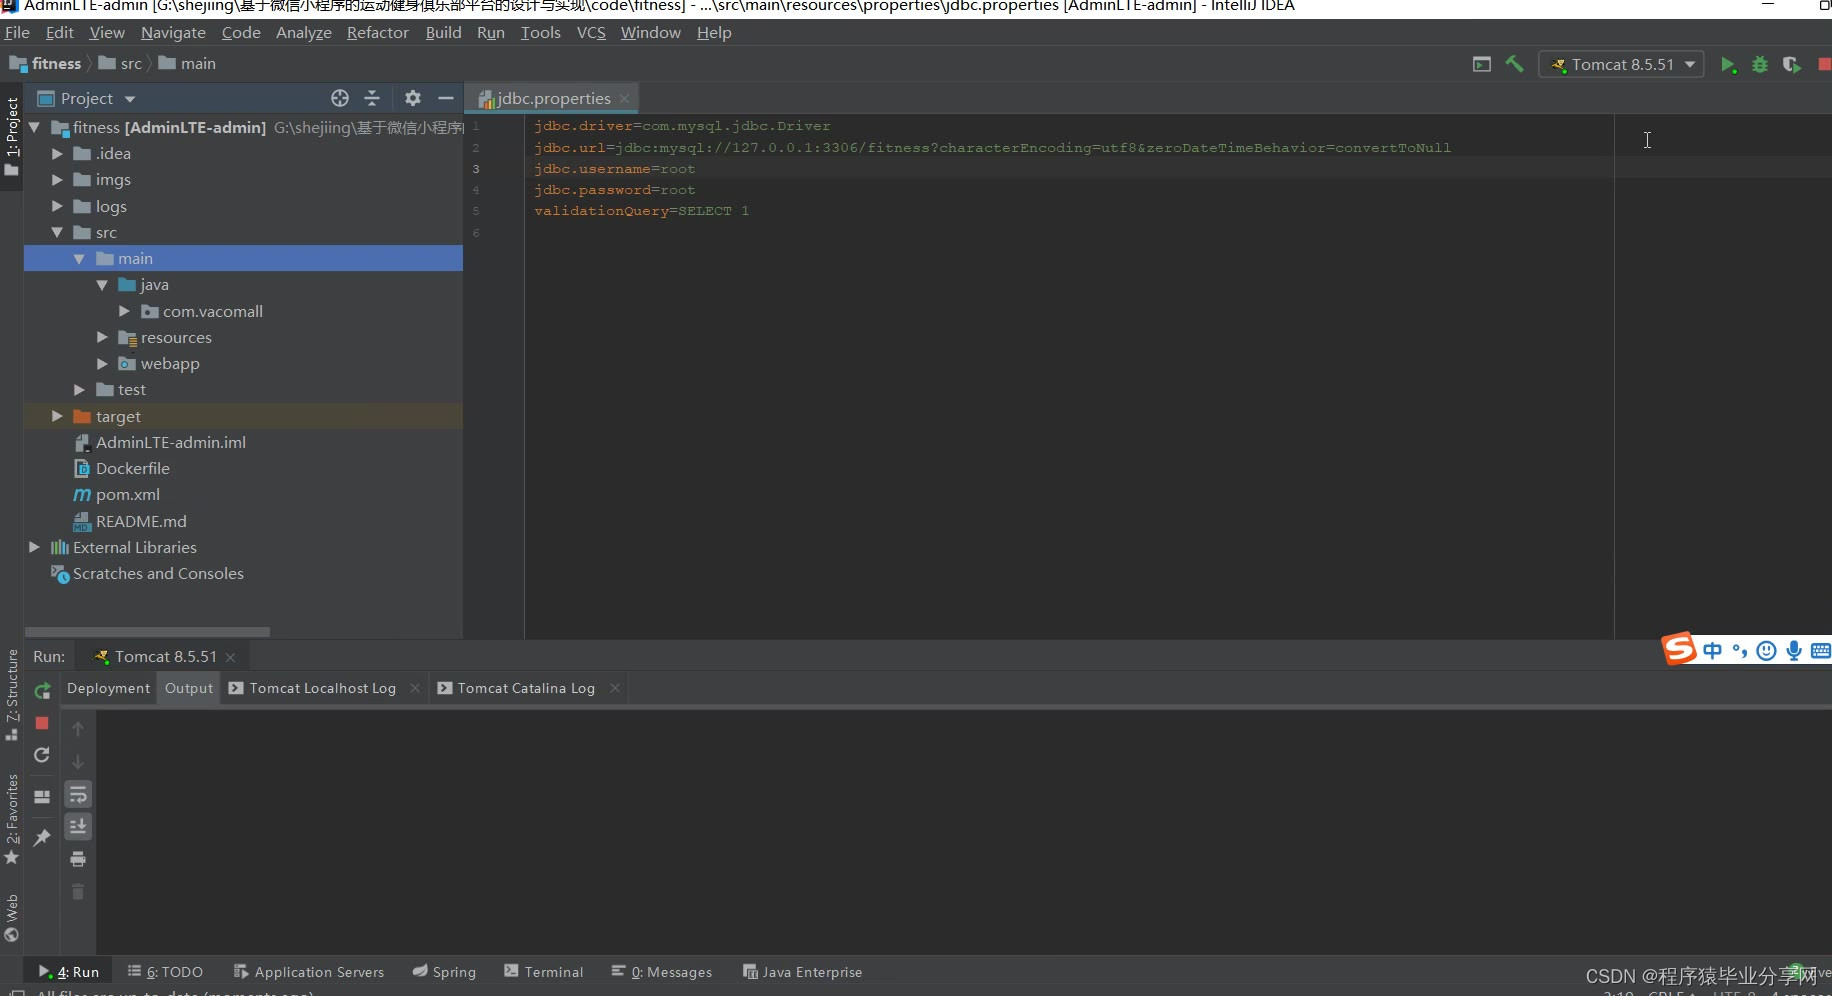Stop the server with red square in Run panel
This screenshot has width=1832, height=996.
[42, 723]
